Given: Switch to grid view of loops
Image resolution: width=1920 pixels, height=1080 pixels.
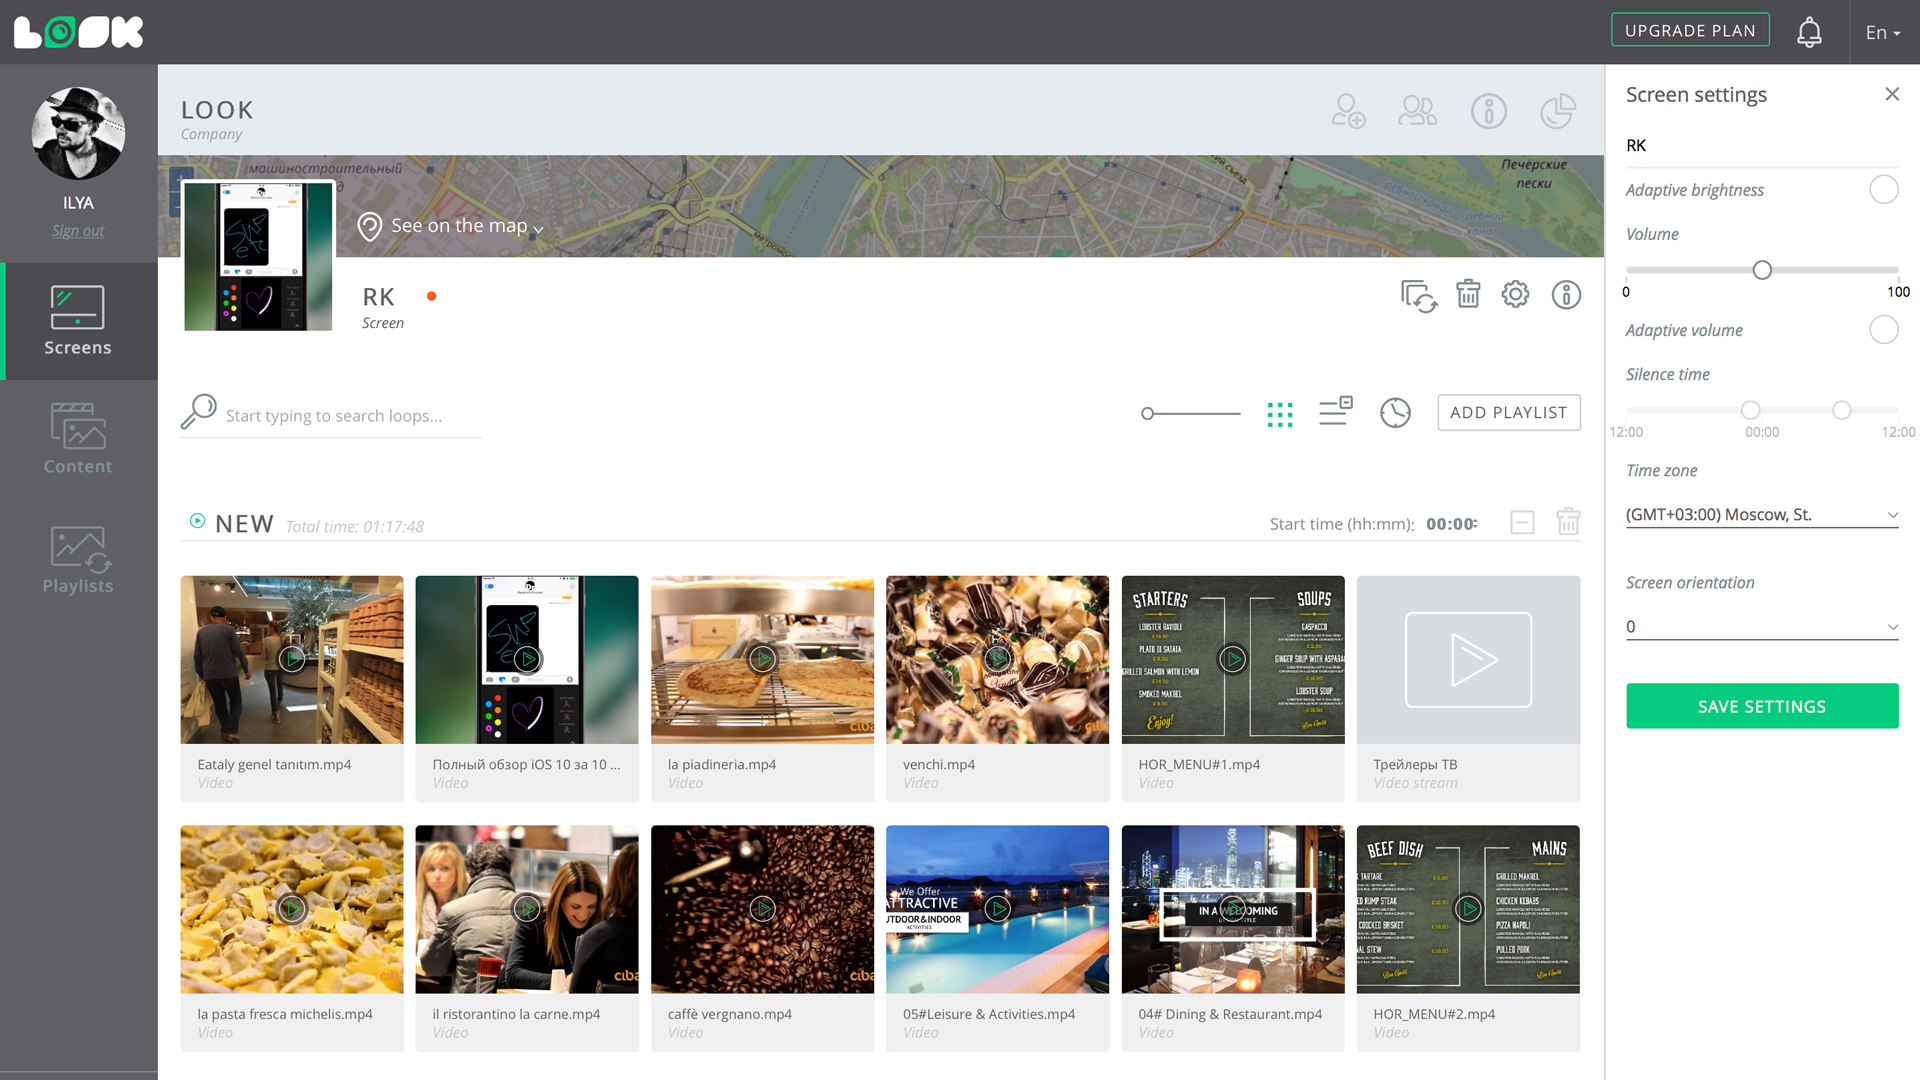Looking at the screenshot, I should 1280,414.
